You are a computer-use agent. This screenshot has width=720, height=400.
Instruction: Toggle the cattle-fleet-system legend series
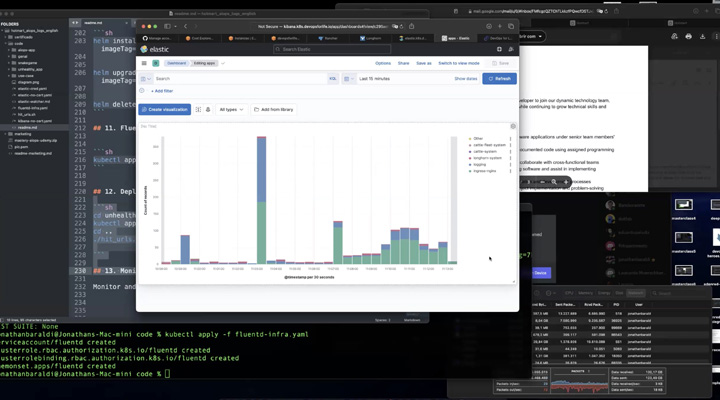(487, 145)
